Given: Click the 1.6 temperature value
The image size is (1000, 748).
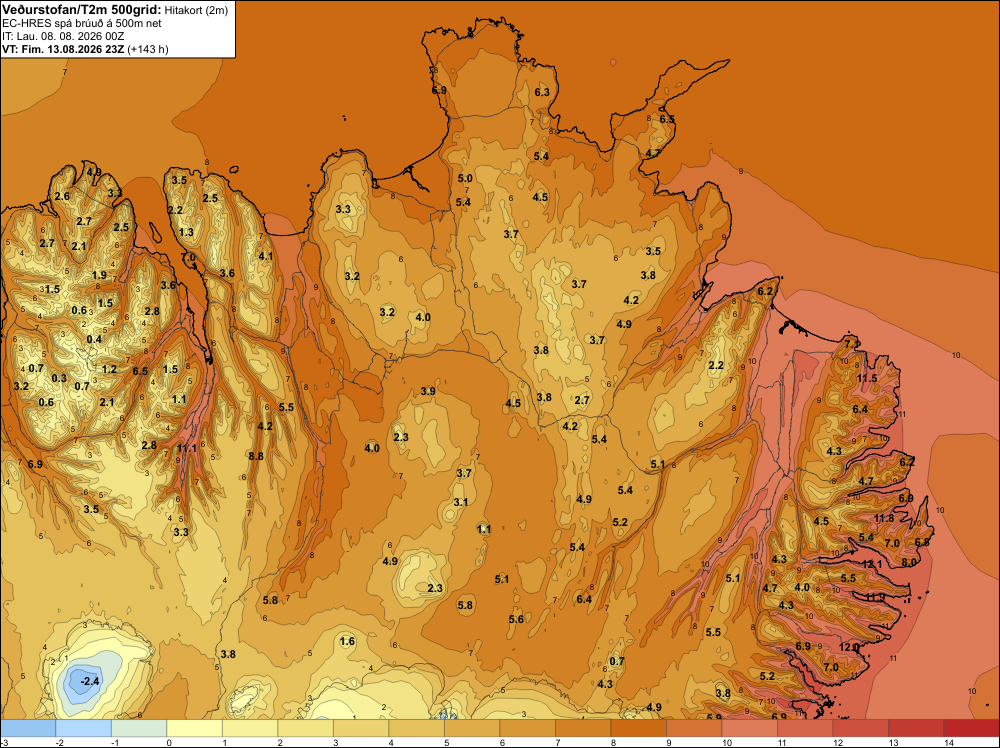Looking at the screenshot, I should click(347, 641).
